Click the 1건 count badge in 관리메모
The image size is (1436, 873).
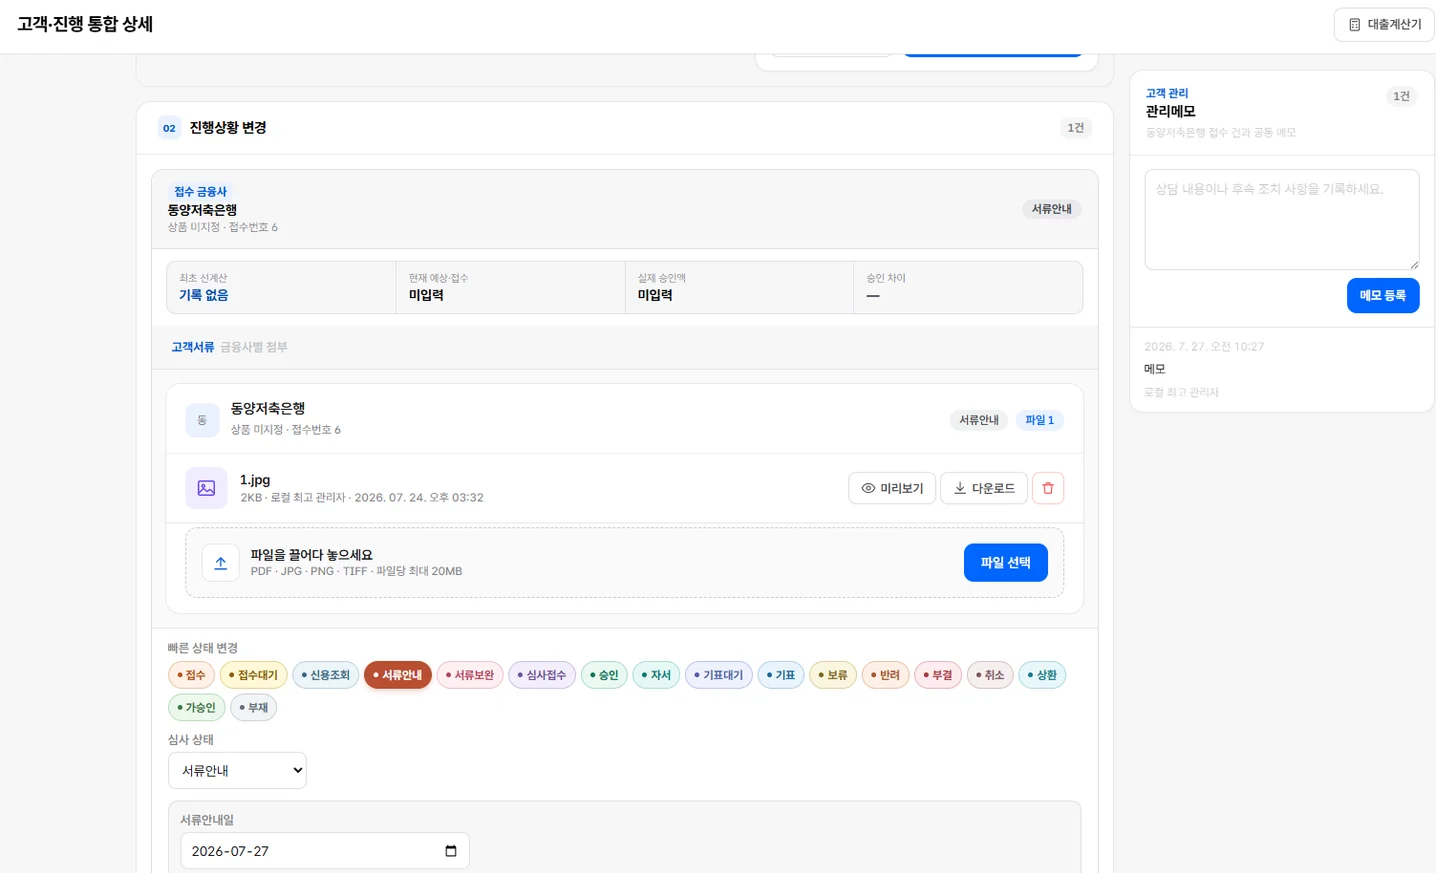1401,96
